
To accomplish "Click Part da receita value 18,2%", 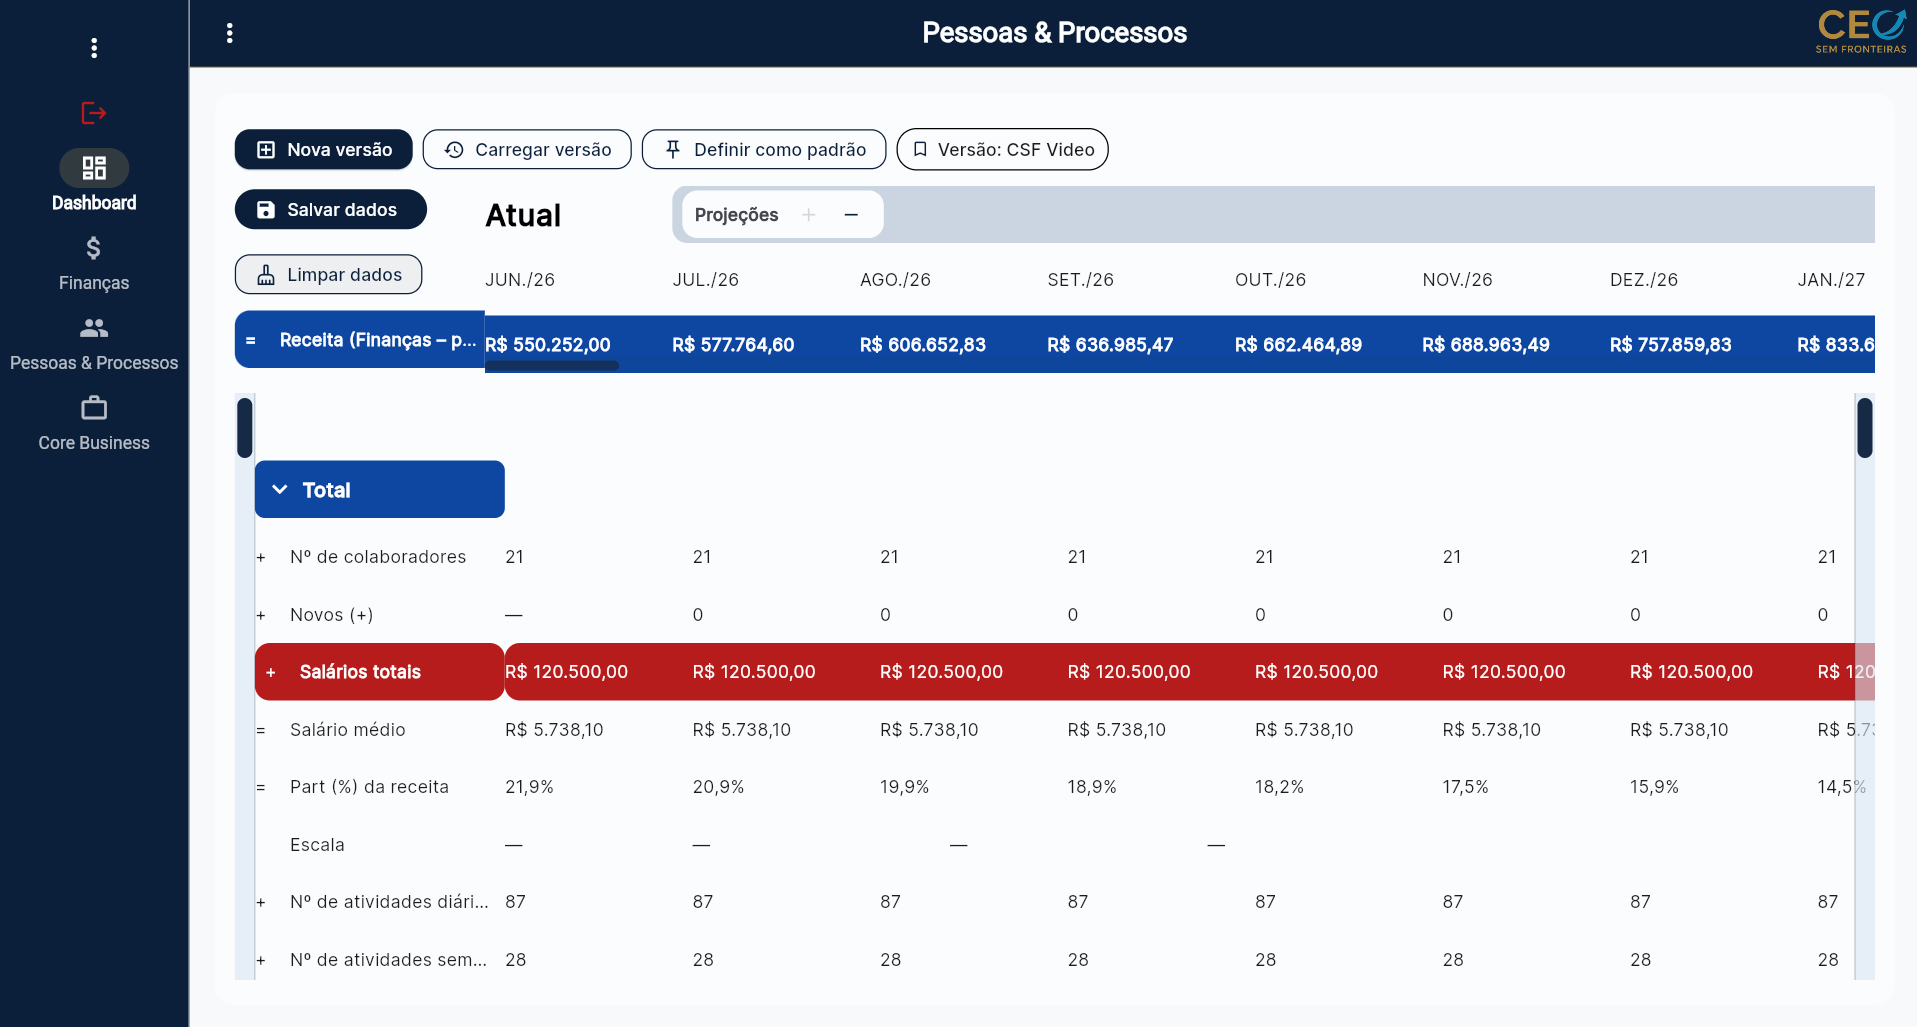I will pyautogui.click(x=1279, y=787).
